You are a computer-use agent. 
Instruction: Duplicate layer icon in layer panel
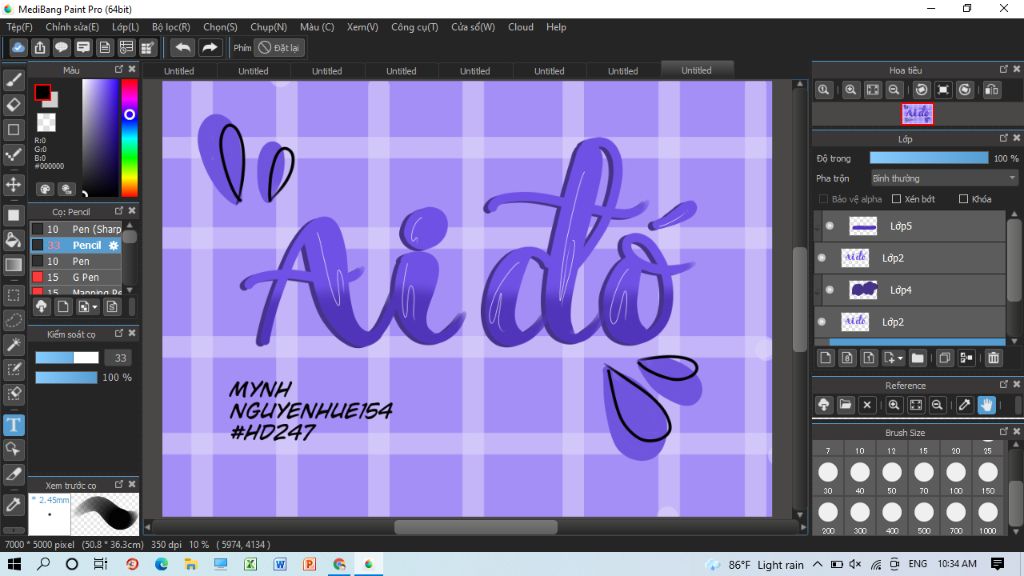coord(944,358)
